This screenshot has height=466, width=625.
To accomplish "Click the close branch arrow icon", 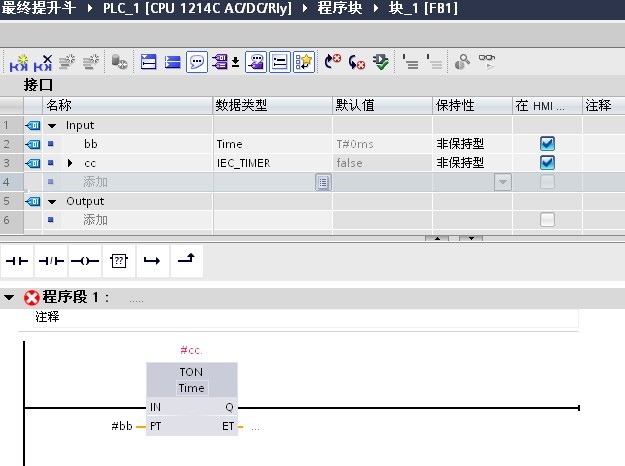I will pyautogui.click(x=187, y=261).
